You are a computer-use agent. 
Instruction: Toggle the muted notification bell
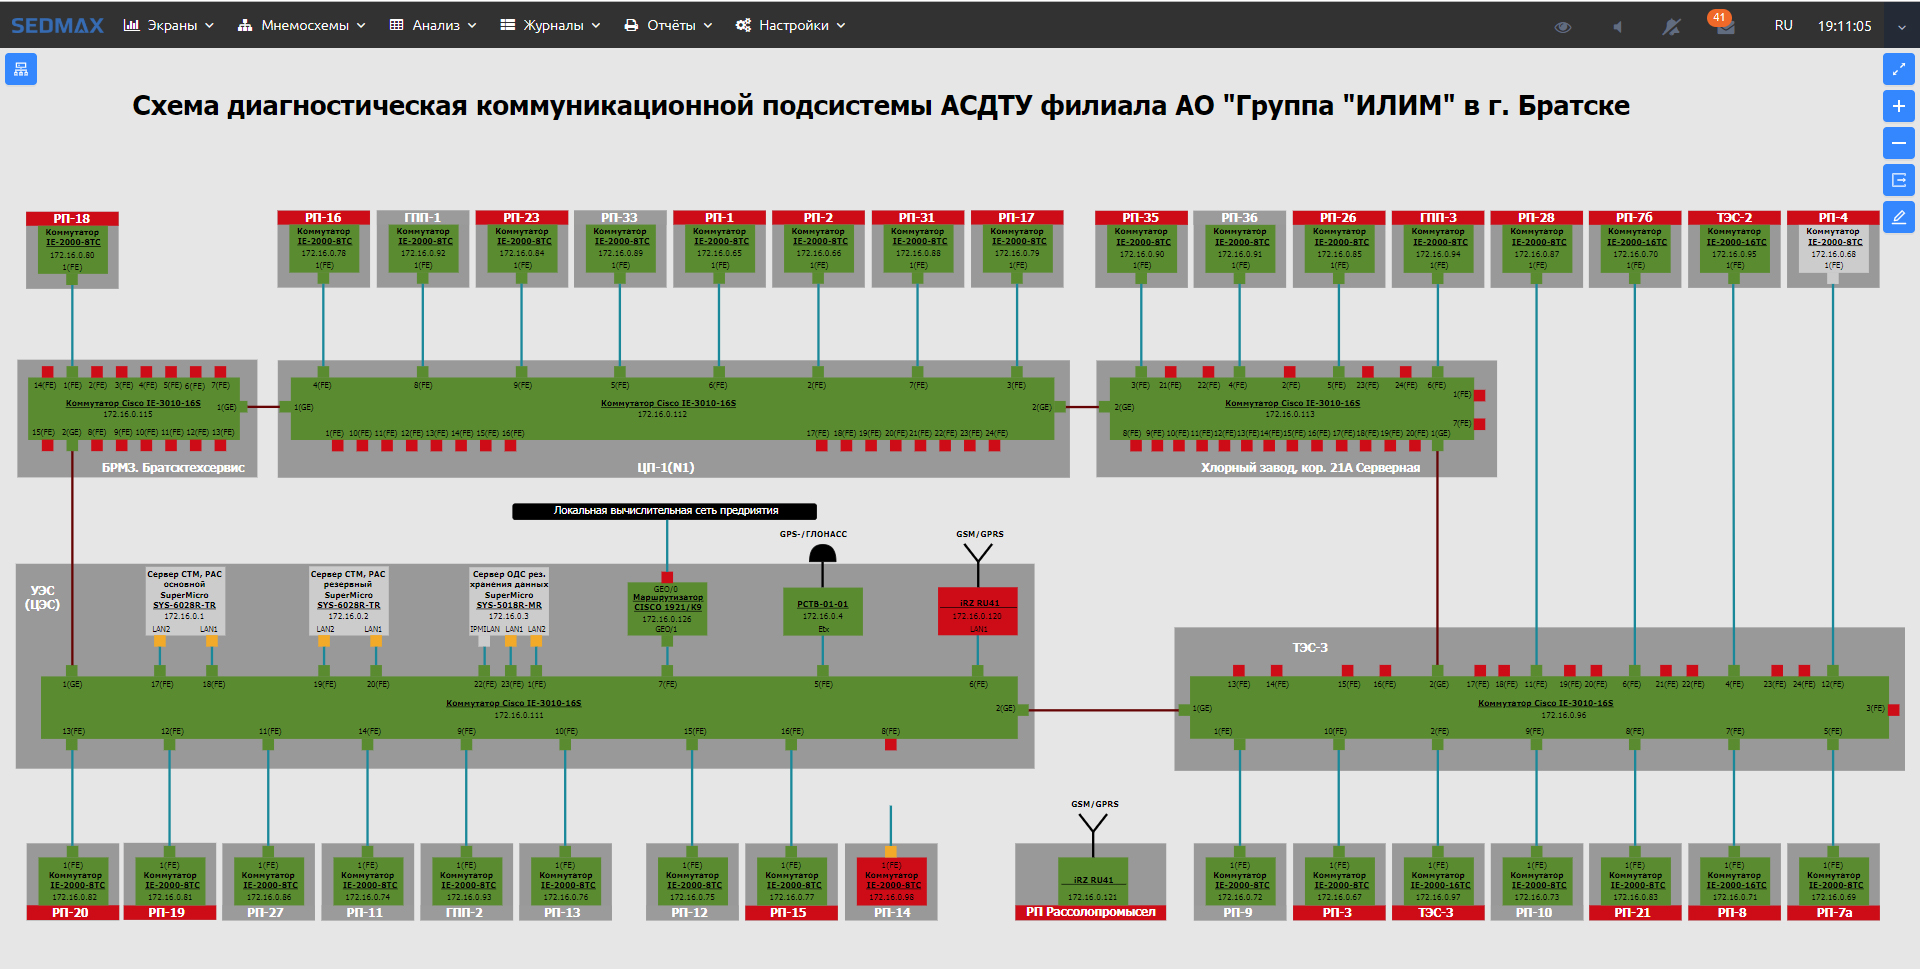tap(1671, 26)
